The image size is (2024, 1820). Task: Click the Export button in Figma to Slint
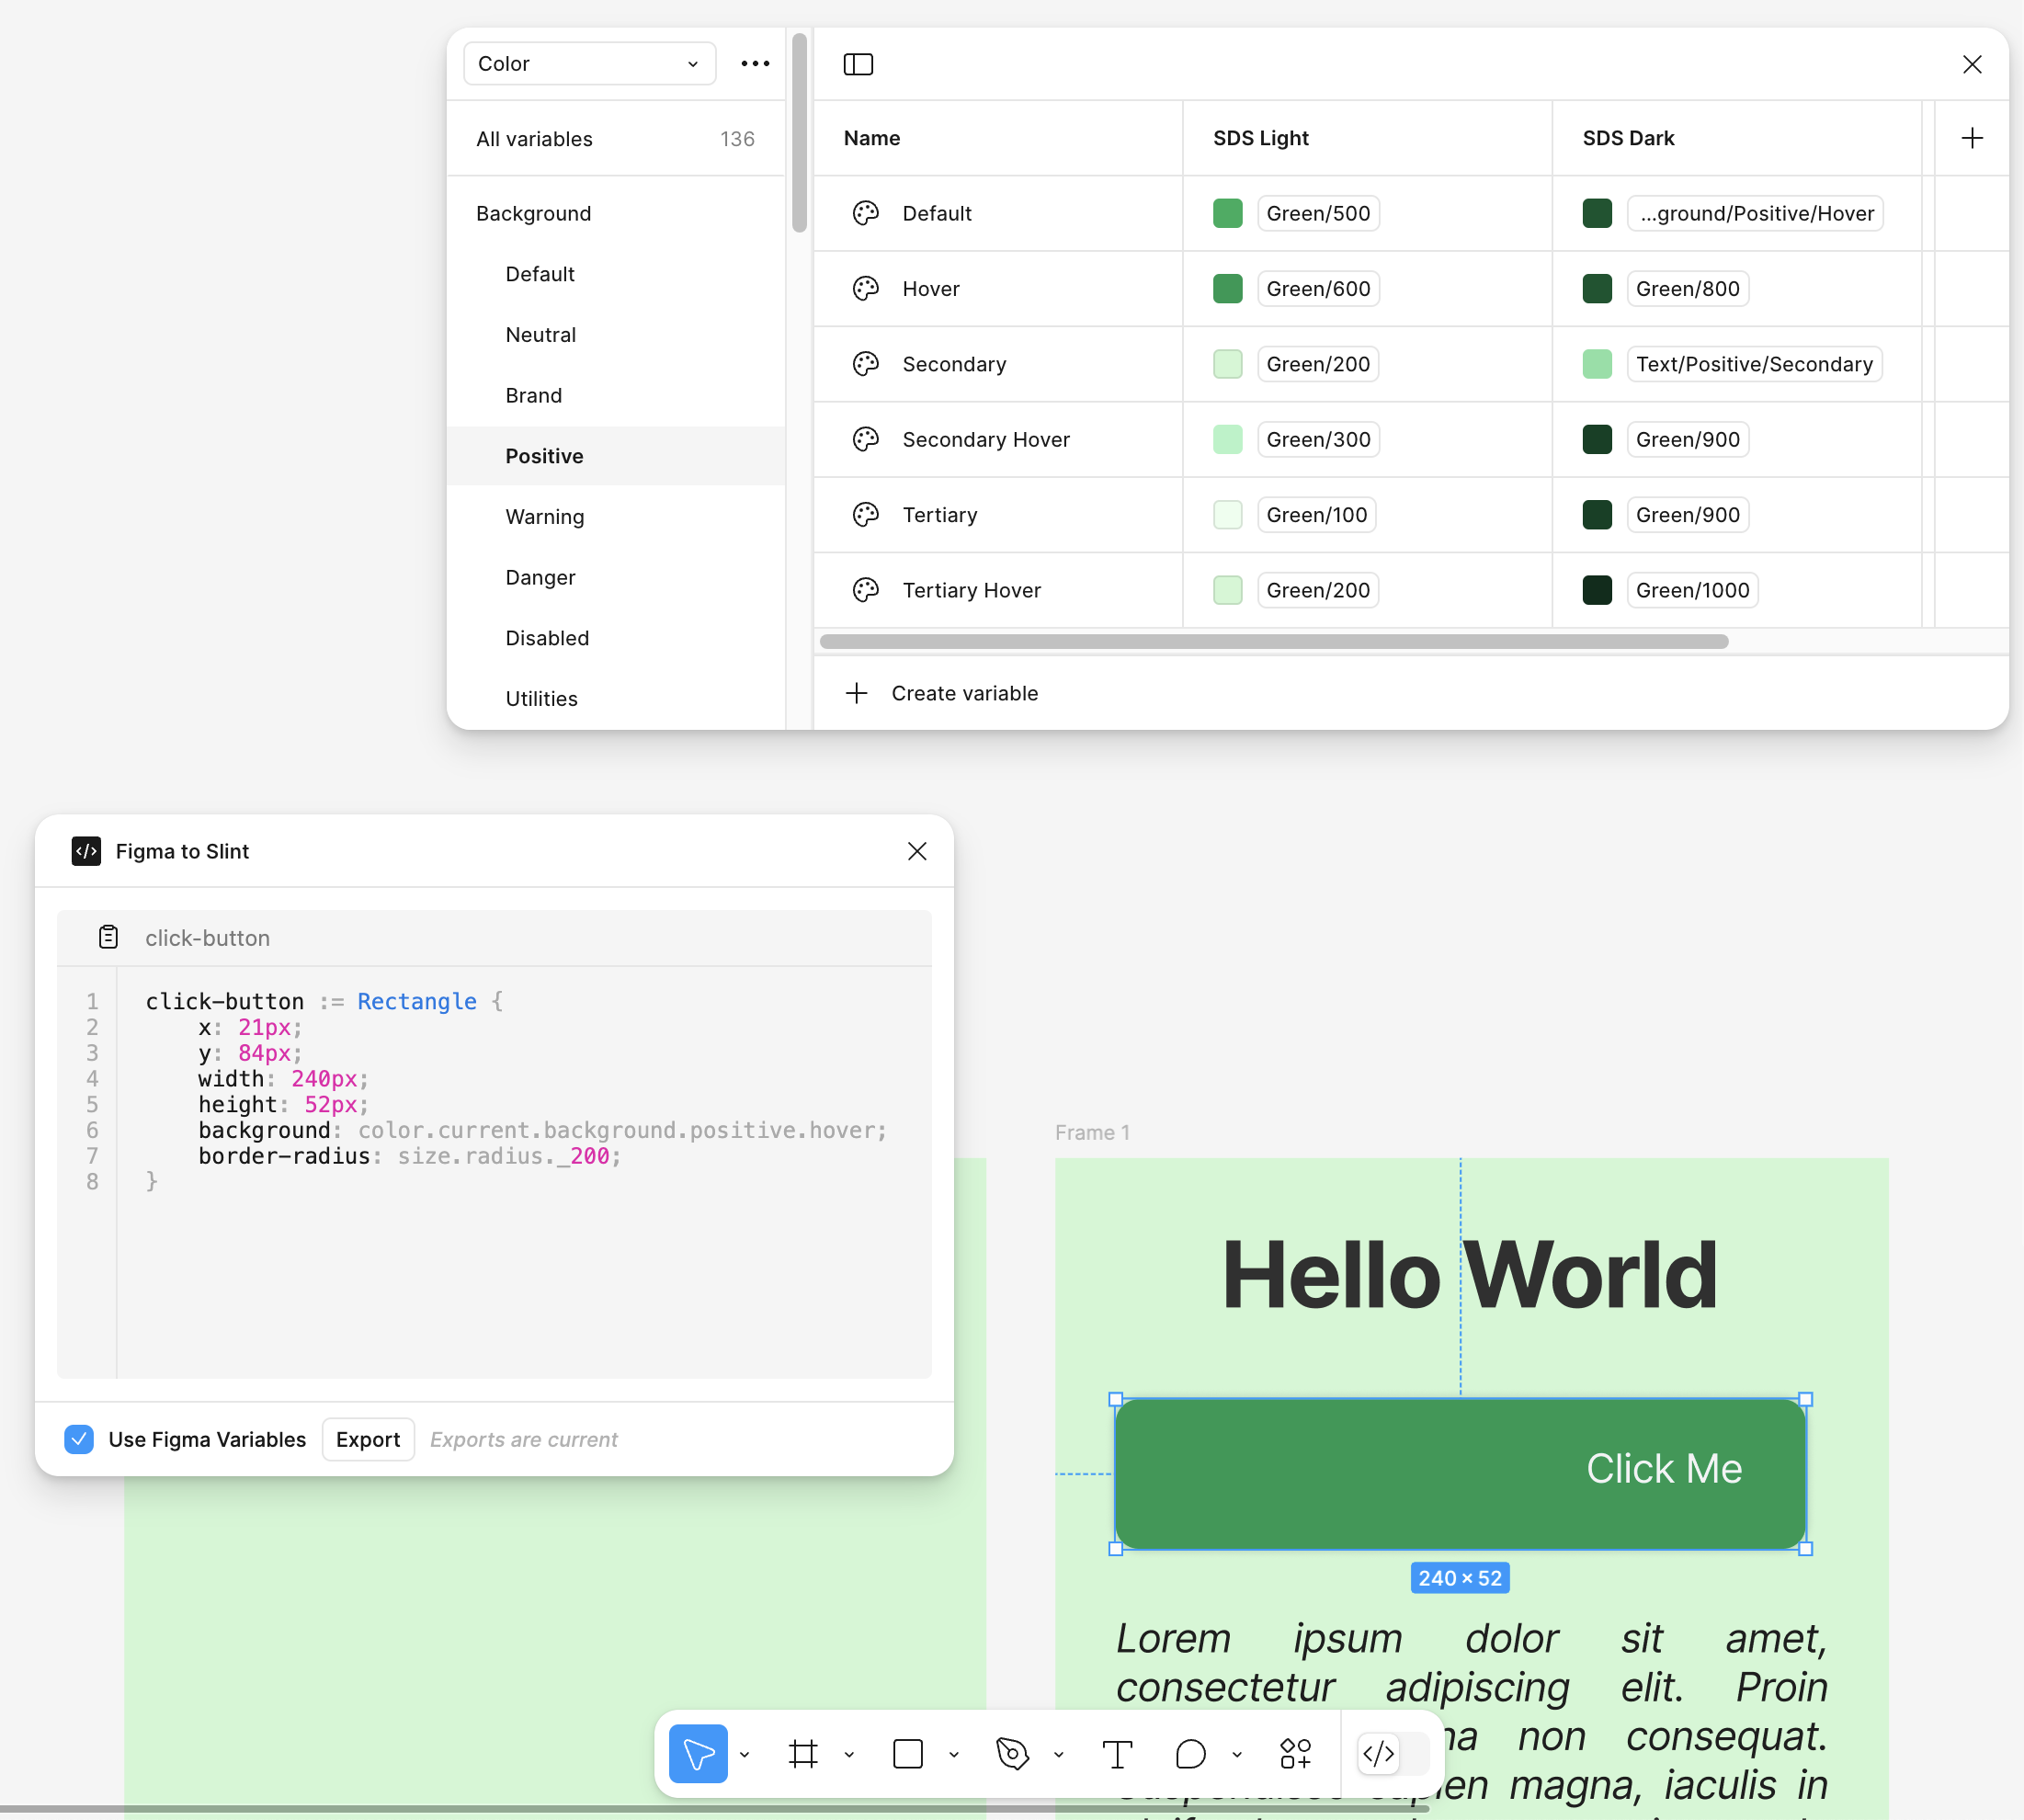[x=368, y=1439]
